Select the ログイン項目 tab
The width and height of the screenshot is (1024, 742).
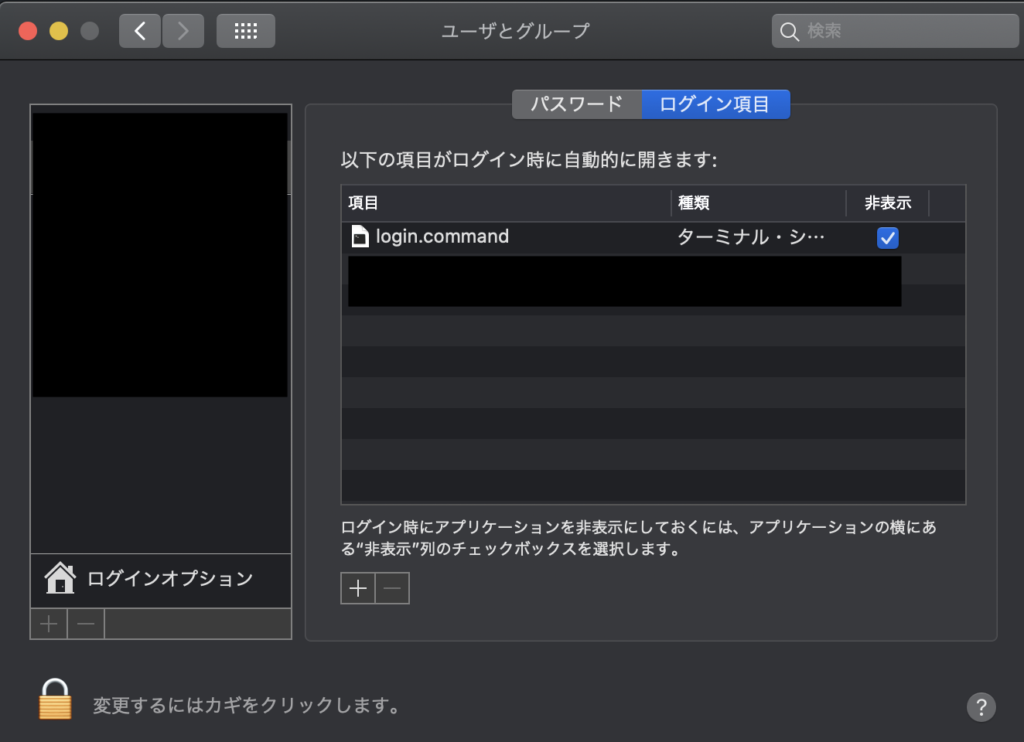coord(715,104)
